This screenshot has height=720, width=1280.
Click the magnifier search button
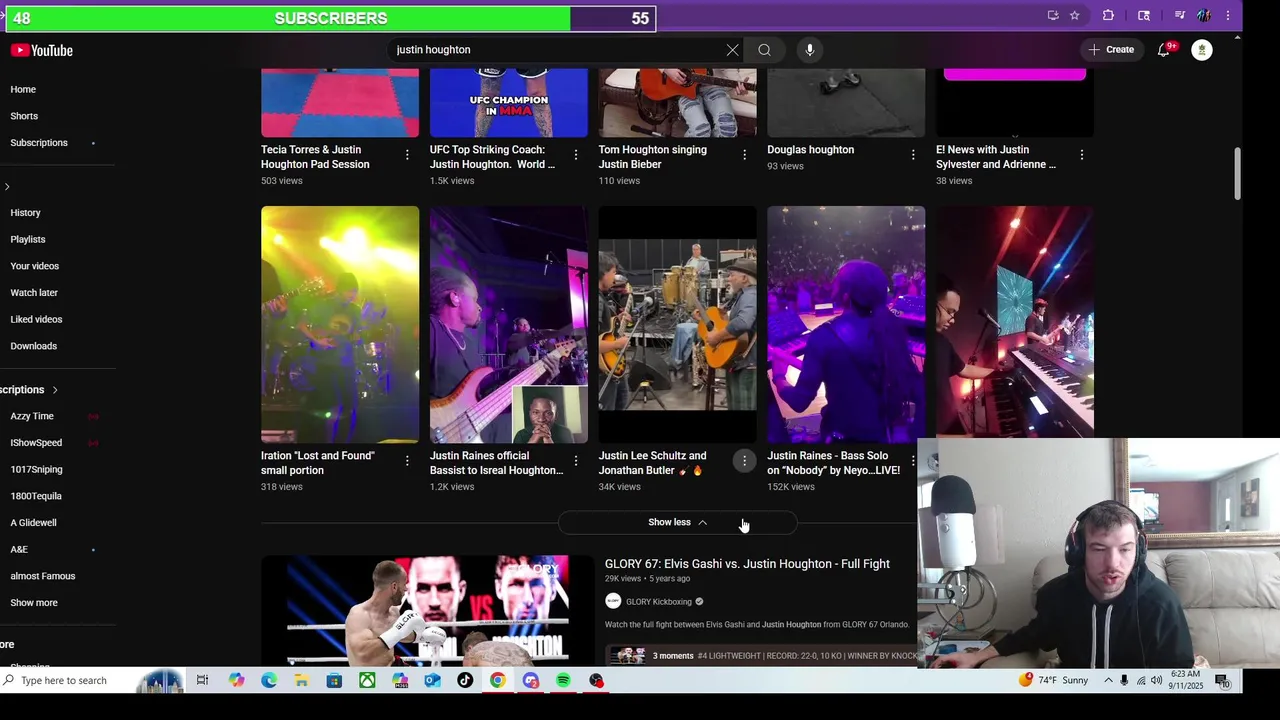click(x=764, y=50)
